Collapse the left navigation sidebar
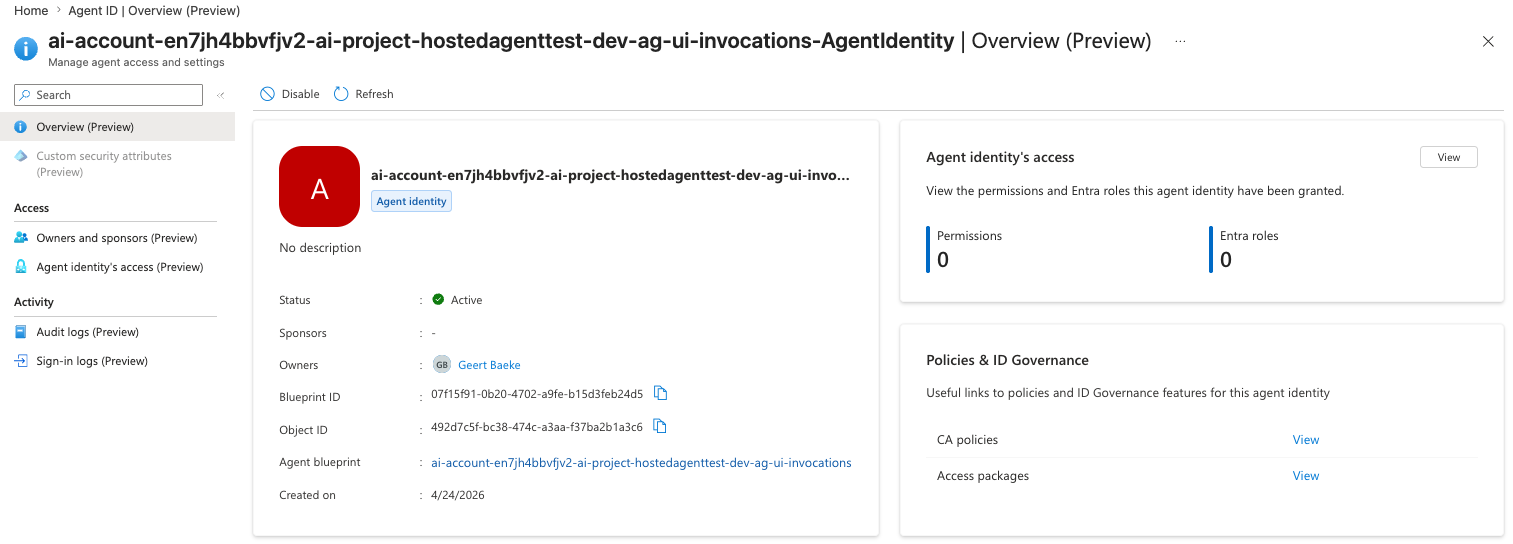 click(220, 95)
